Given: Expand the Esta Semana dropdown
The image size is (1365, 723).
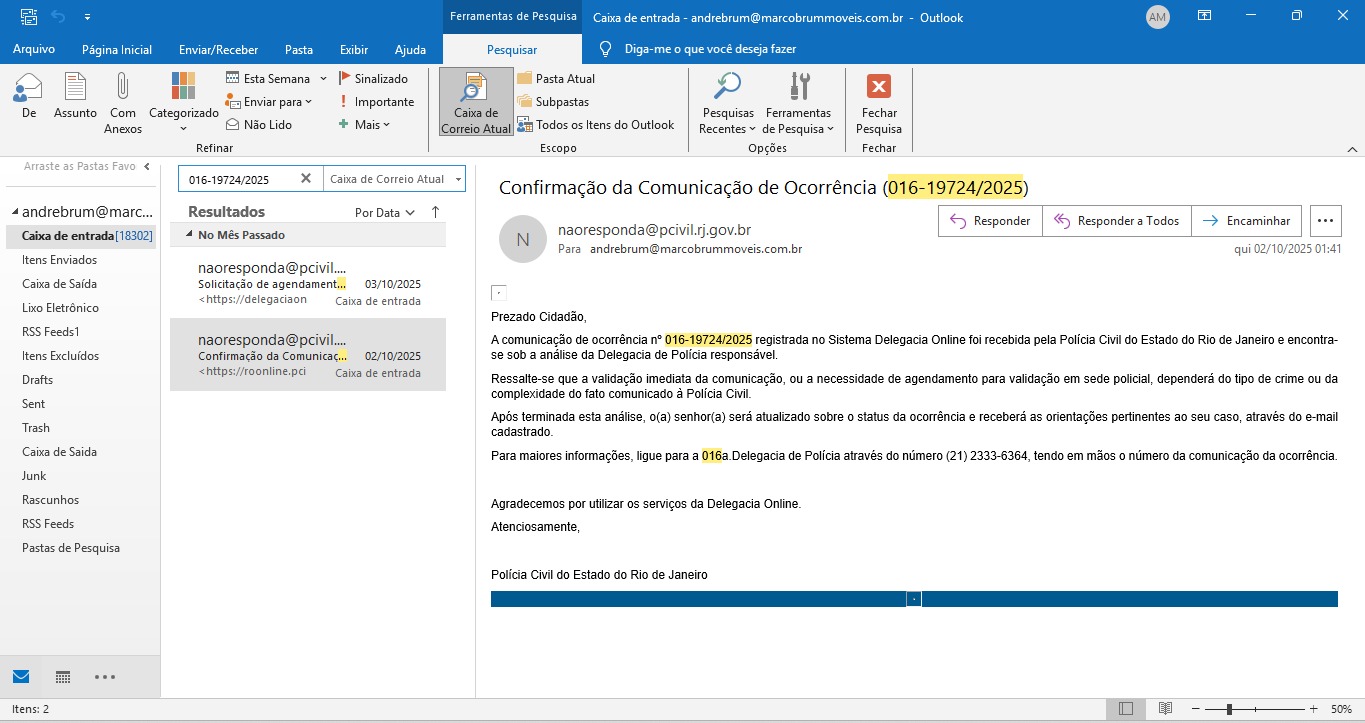Looking at the screenshot, I should click(323, 78).
